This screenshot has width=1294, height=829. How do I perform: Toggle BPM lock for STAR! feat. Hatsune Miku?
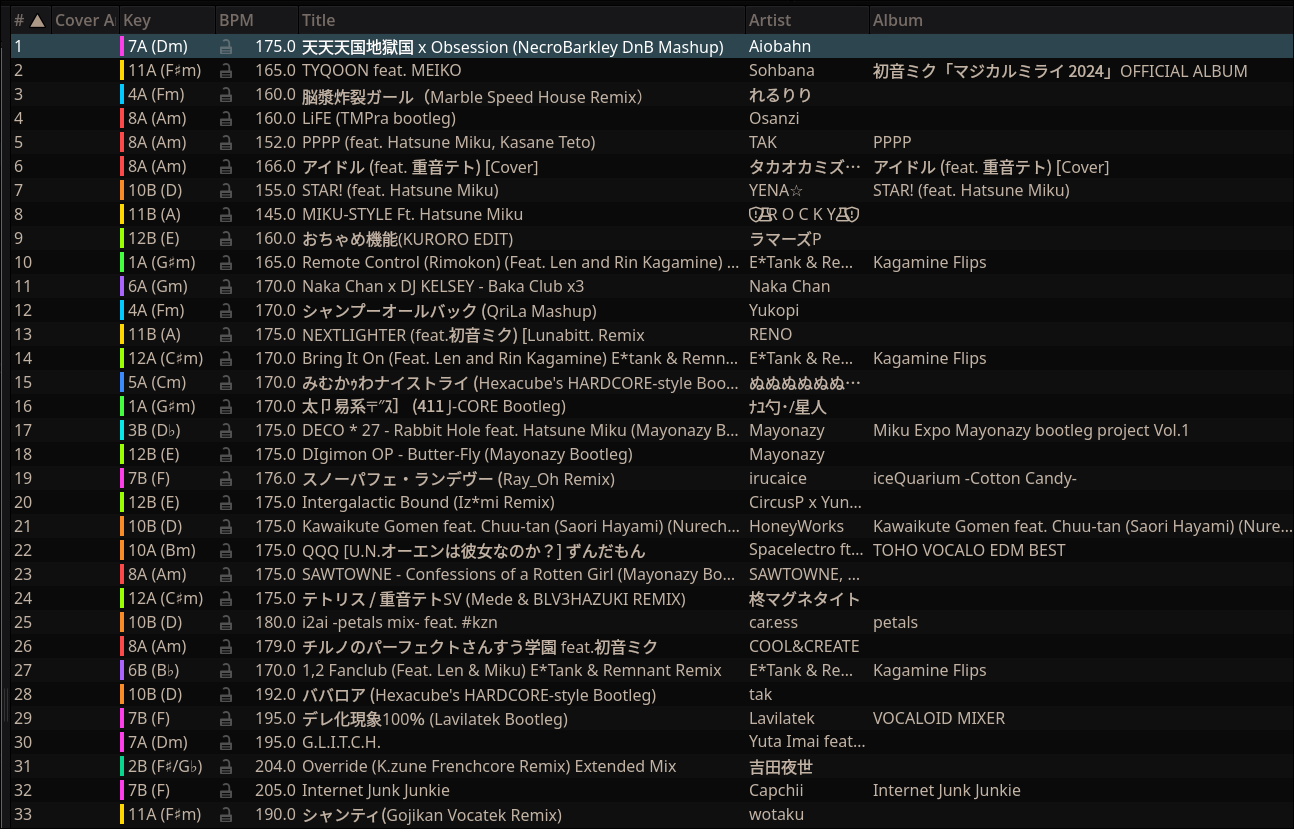[226, 191]
